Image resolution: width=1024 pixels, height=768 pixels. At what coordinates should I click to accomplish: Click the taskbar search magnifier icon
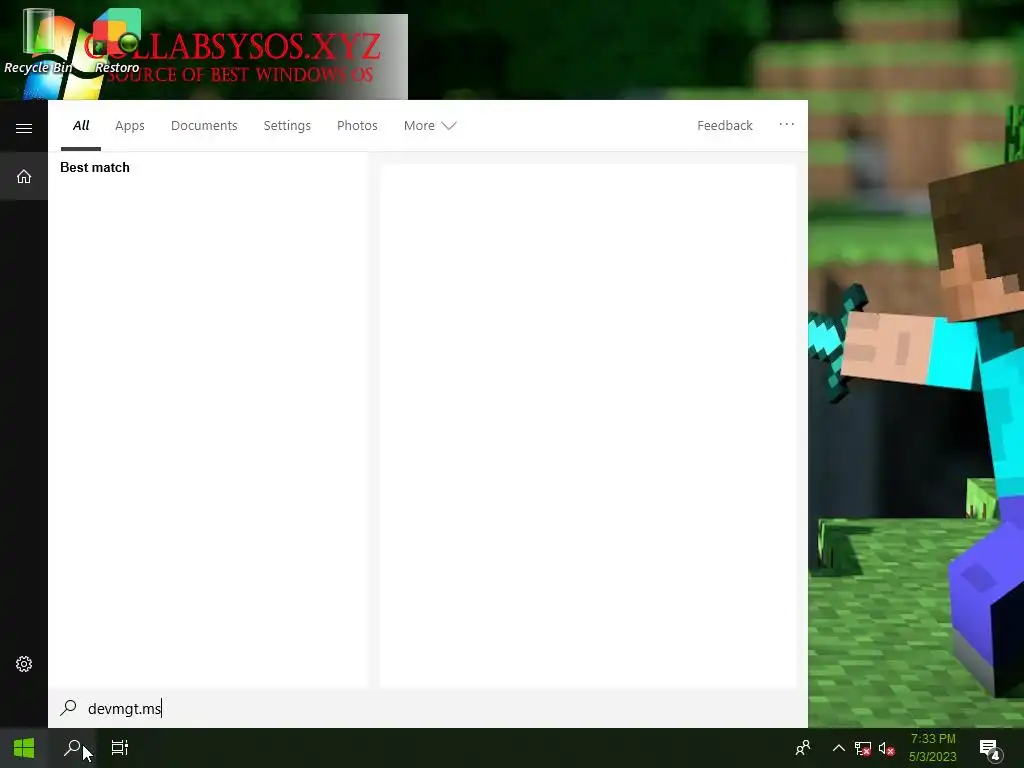click(72, 748)
